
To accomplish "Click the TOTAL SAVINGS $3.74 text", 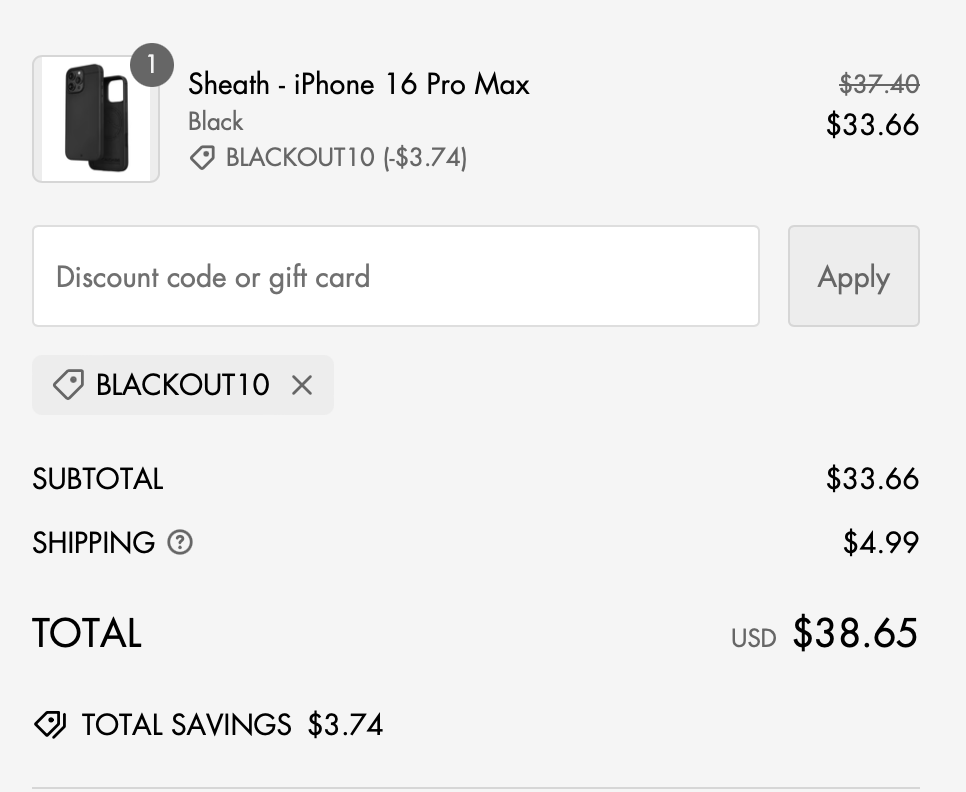I will 232,724.
